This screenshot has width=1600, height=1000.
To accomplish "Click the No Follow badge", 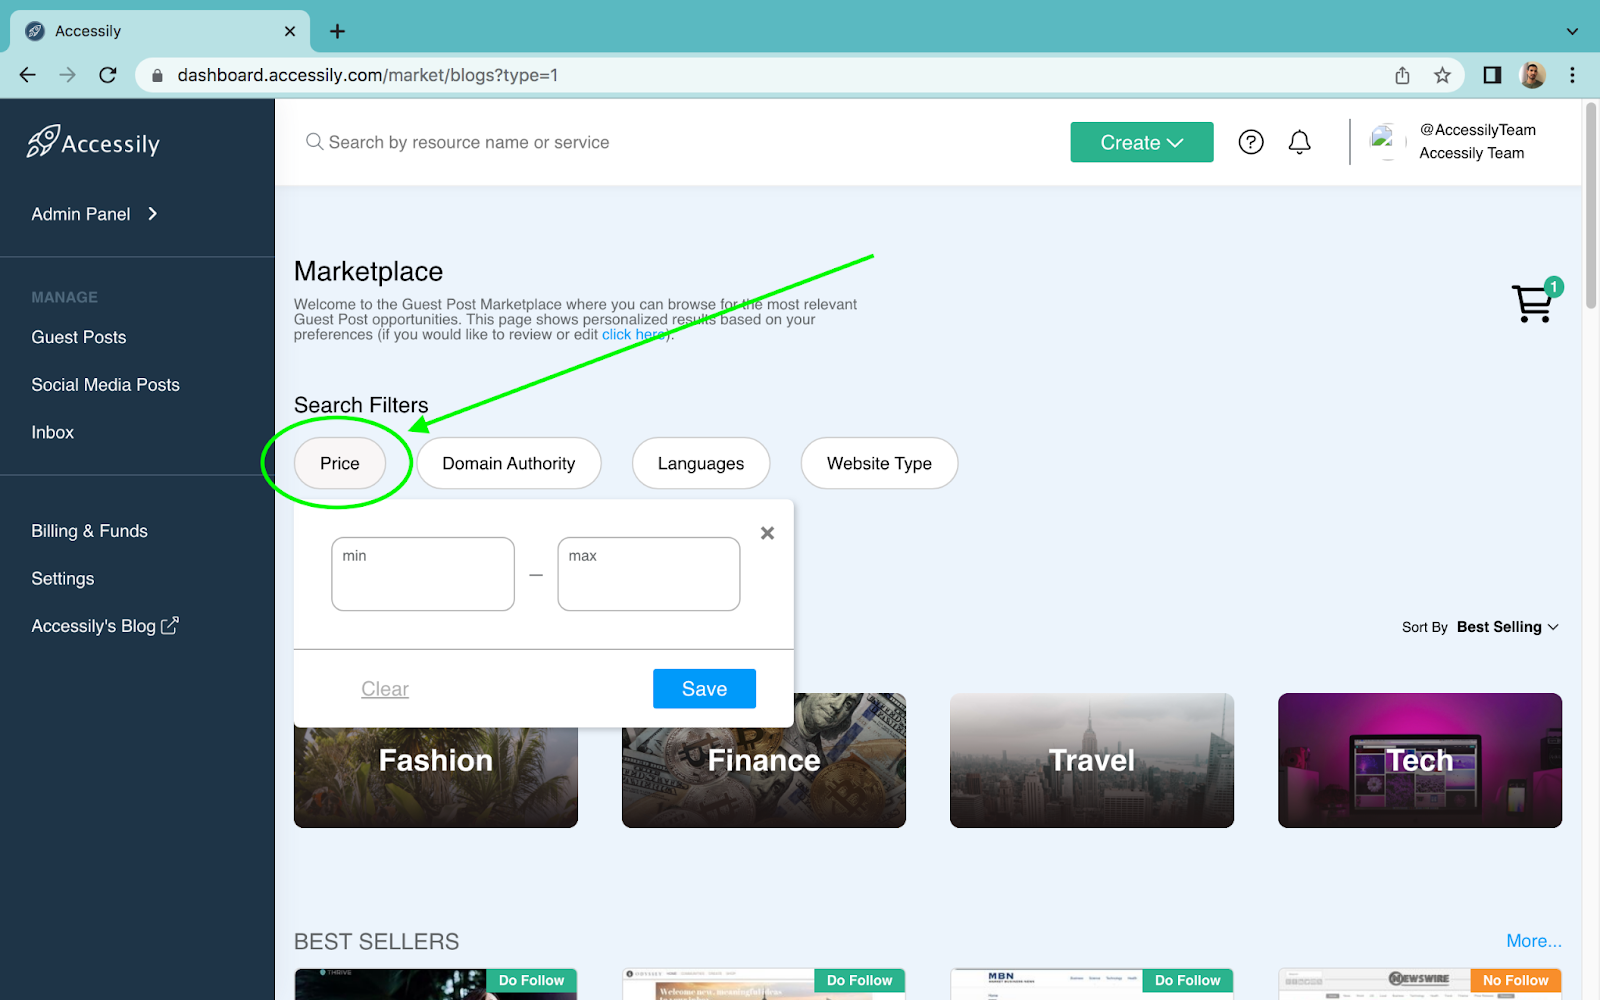I will point(1516,980).
